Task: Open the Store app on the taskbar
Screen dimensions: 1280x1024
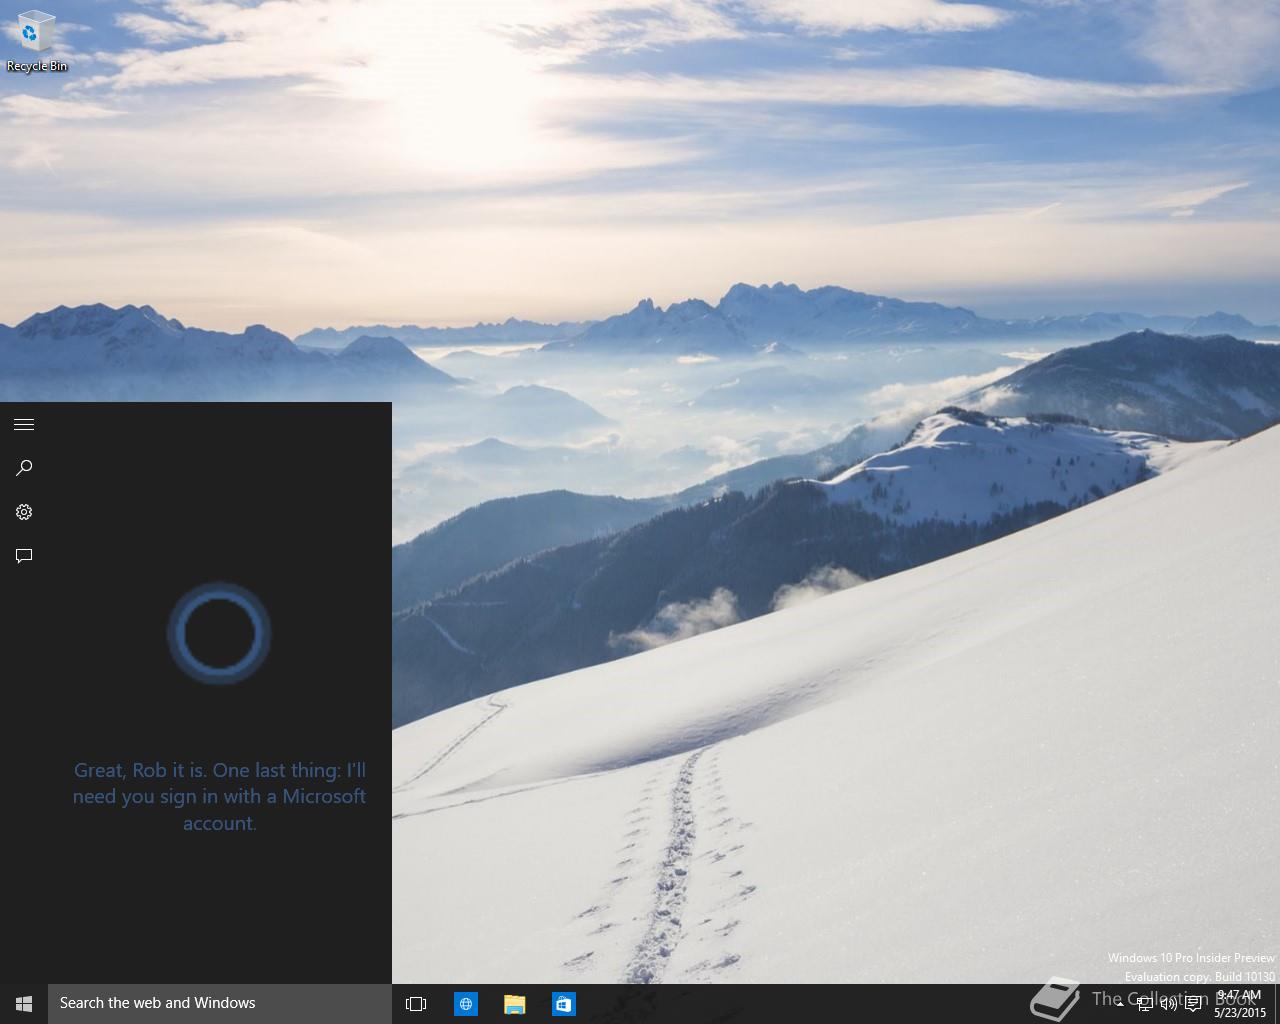Action: (564, 1004)
